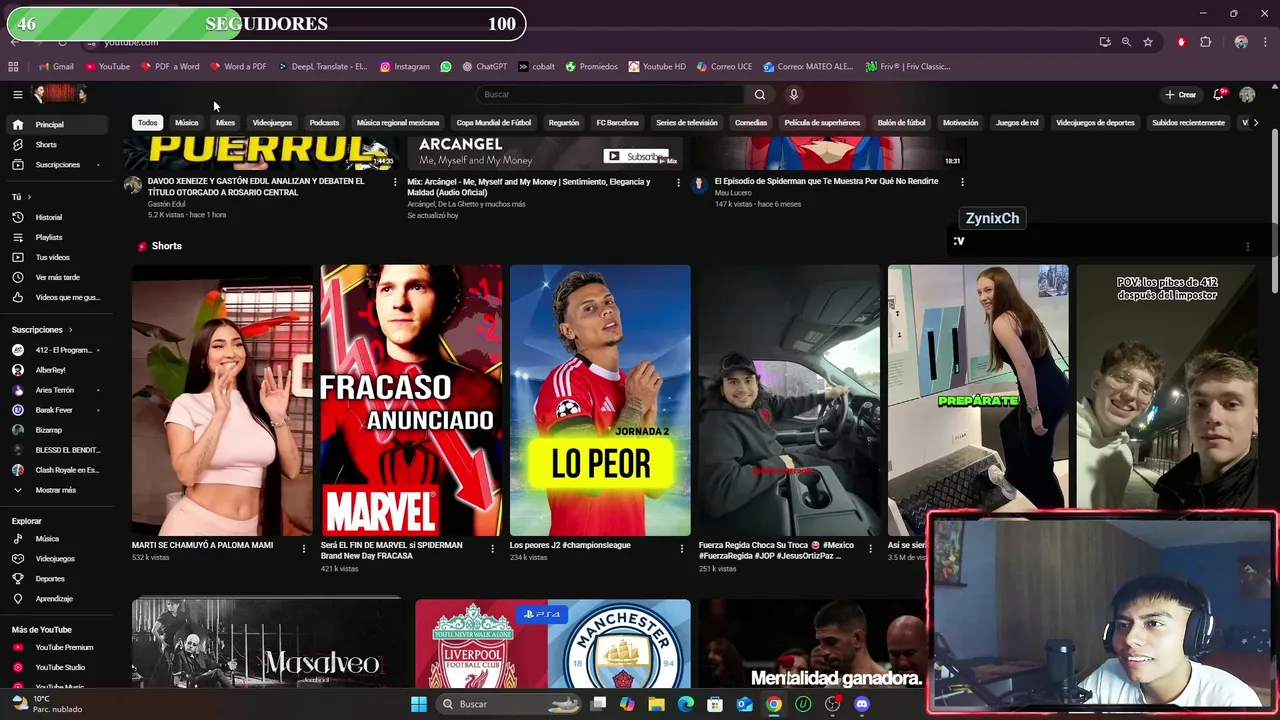Image resolution: width=1280 pixels, height=720 pixels.
Task: Open options for Los peores J2 short
Action: pos(682,548)
